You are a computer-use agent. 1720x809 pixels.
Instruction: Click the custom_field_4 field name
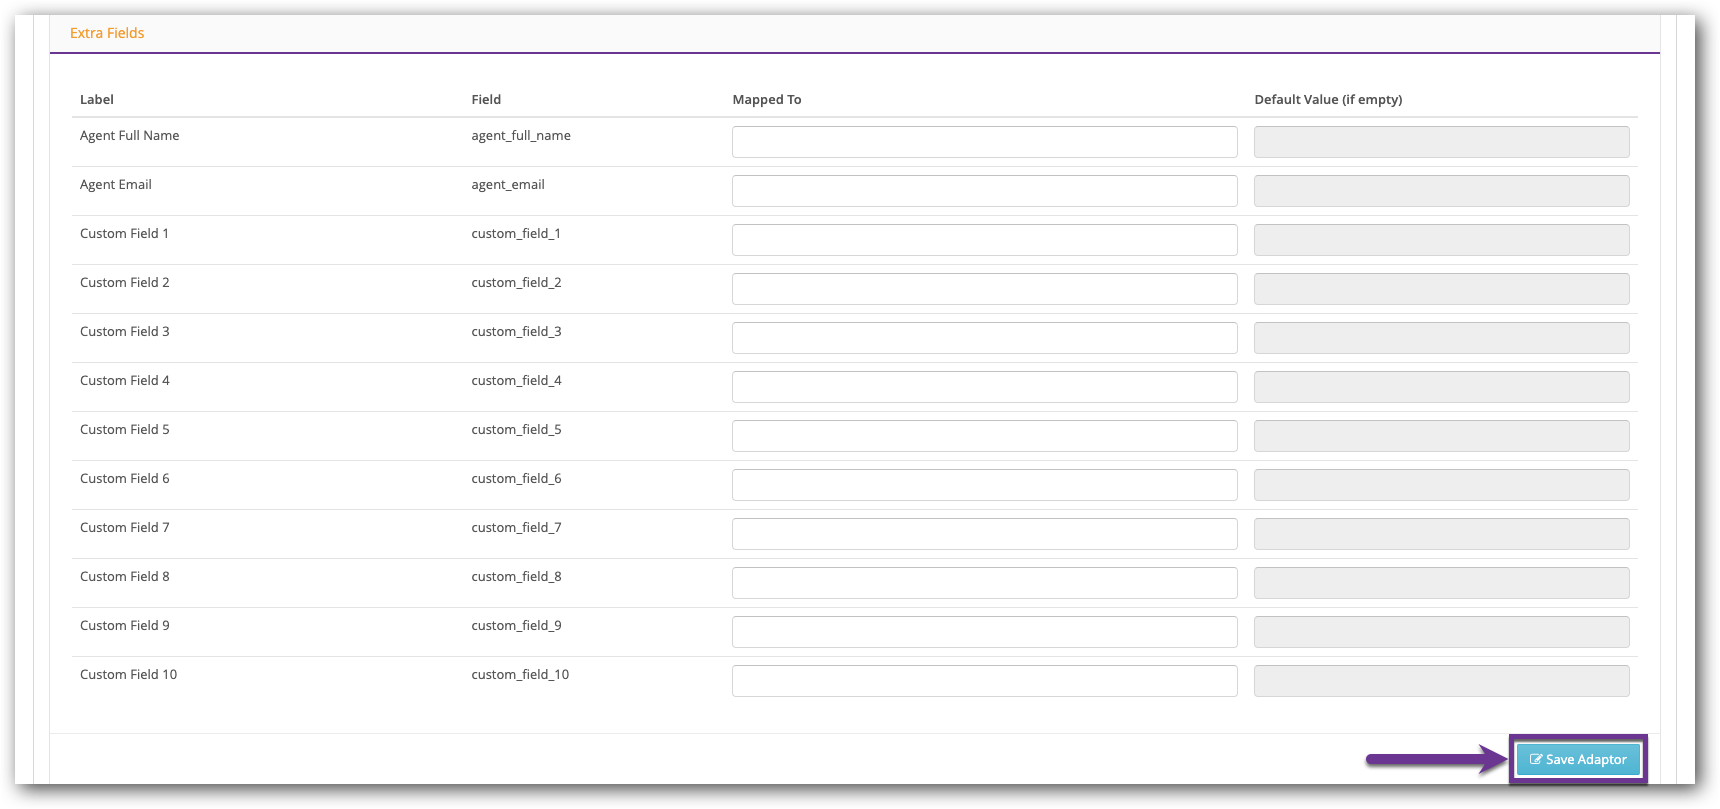coord(516,381)
